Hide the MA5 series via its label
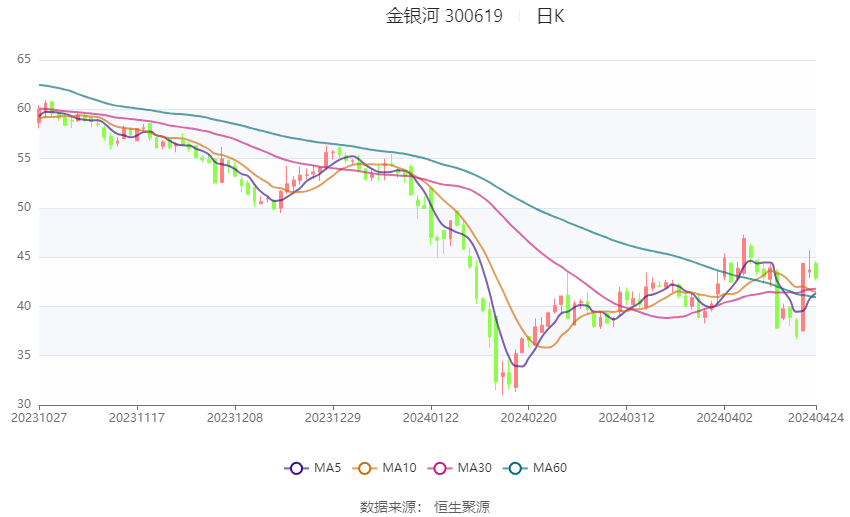The height and width of the screenshot is (517, 850). pos(327,468)
